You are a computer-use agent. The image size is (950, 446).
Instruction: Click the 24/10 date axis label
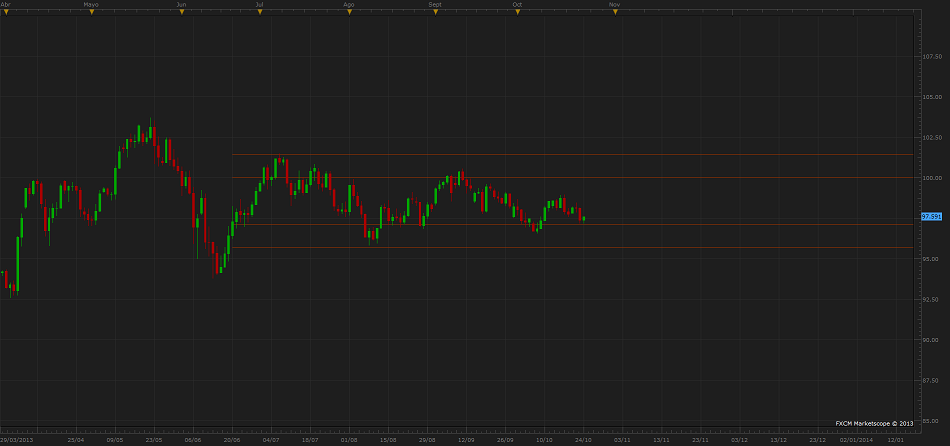click(583, 439)
